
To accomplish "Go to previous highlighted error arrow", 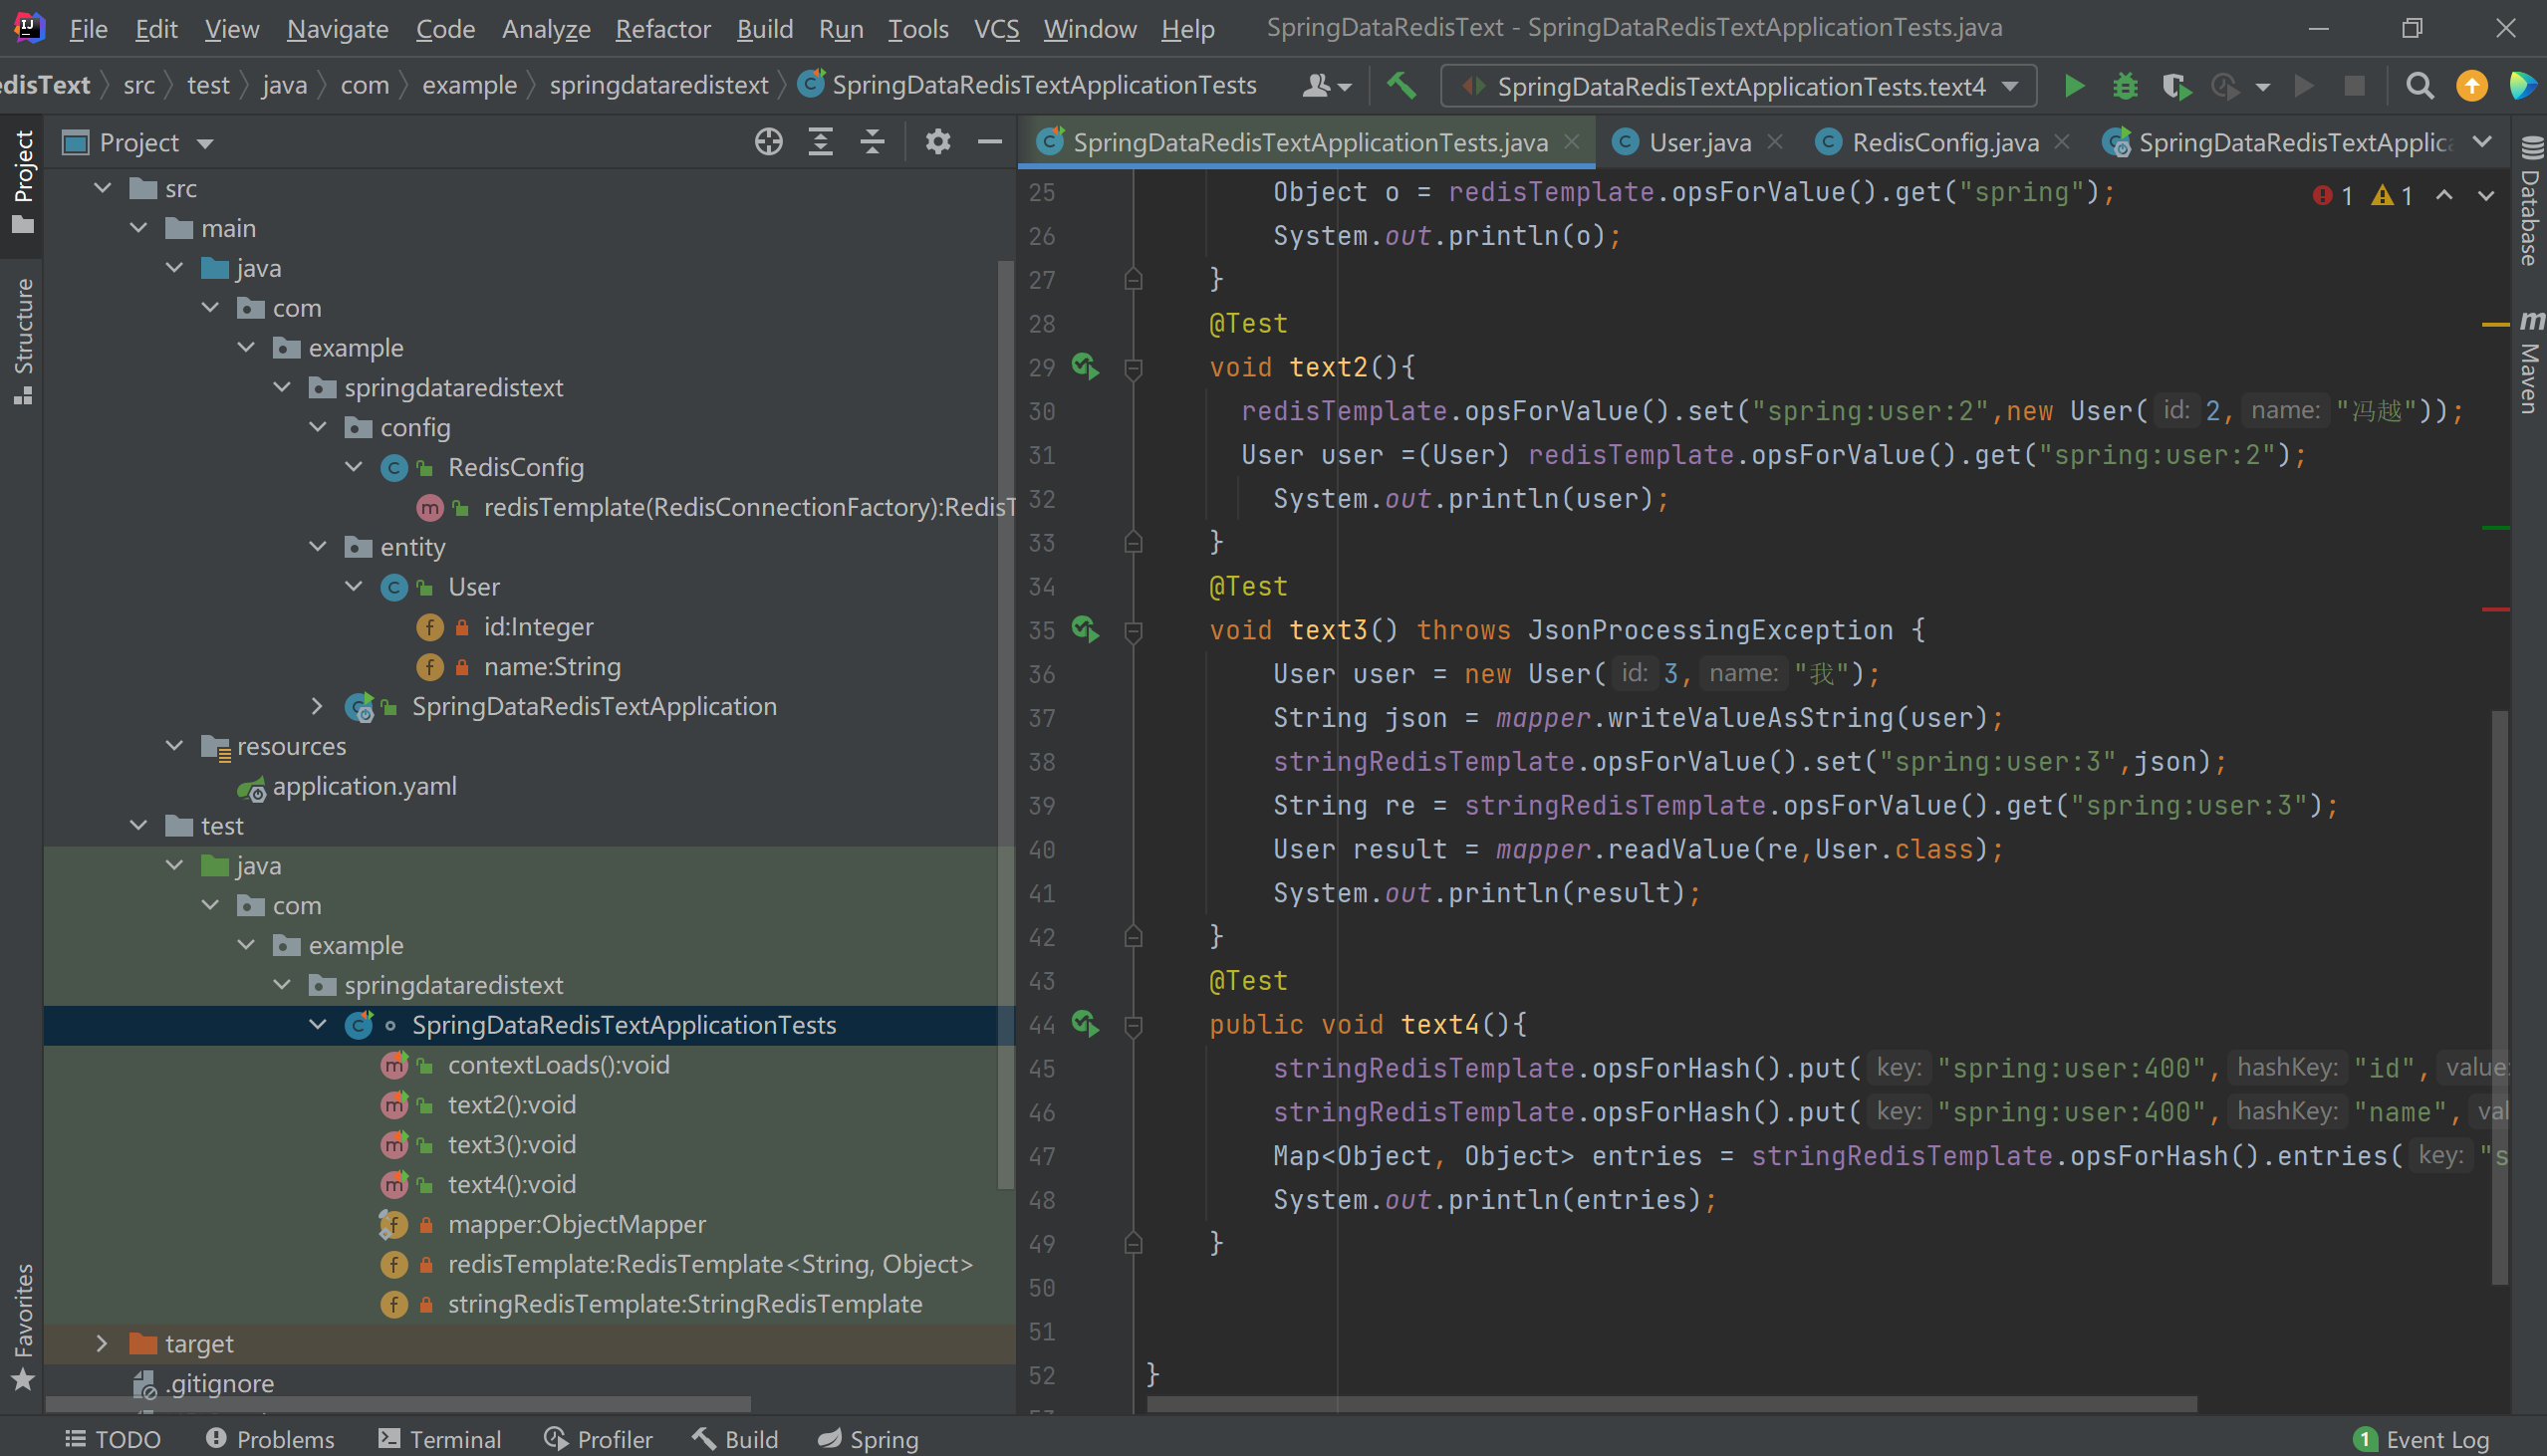I will click(x=2444, y=196).
